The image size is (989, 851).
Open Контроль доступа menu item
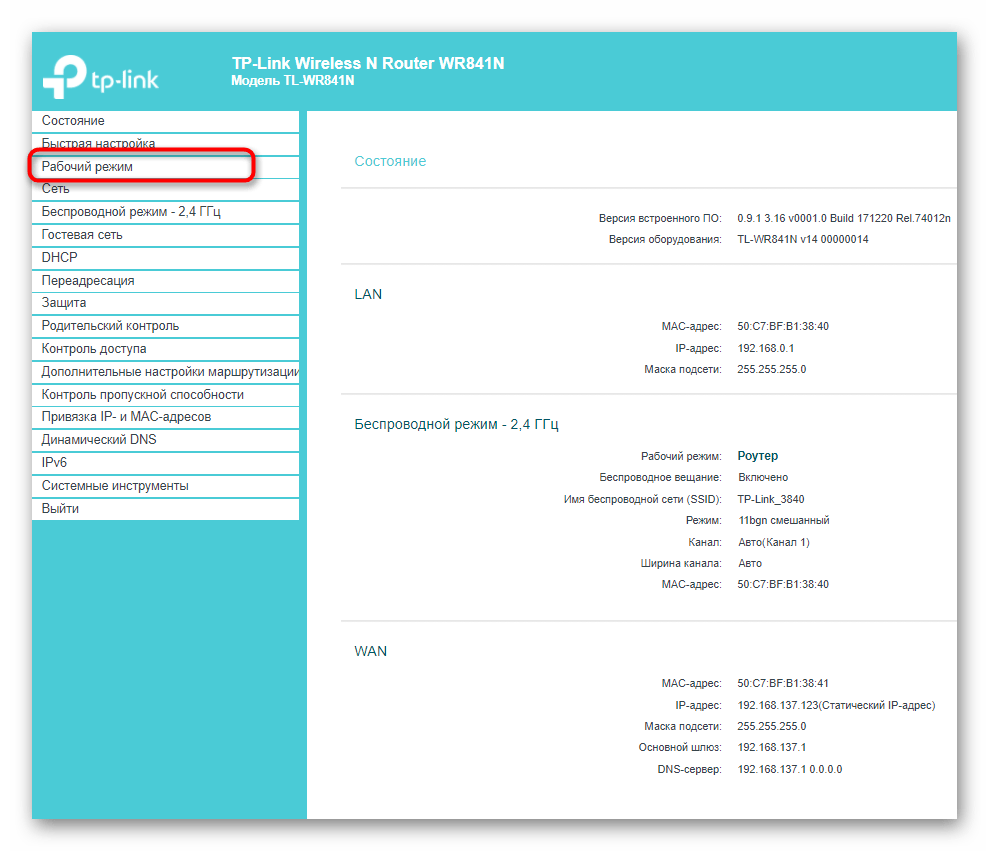165,349
